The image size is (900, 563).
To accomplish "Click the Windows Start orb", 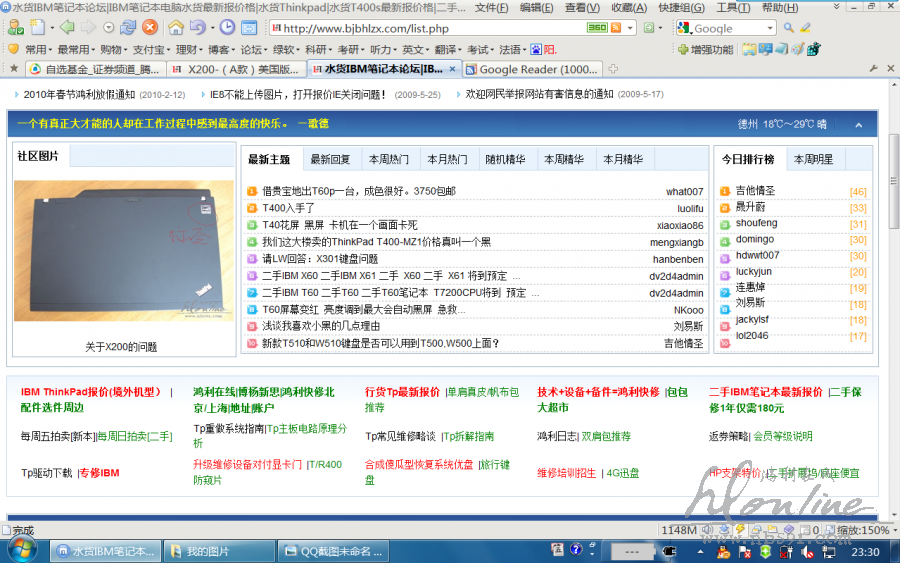I will (x=22, y=550).
